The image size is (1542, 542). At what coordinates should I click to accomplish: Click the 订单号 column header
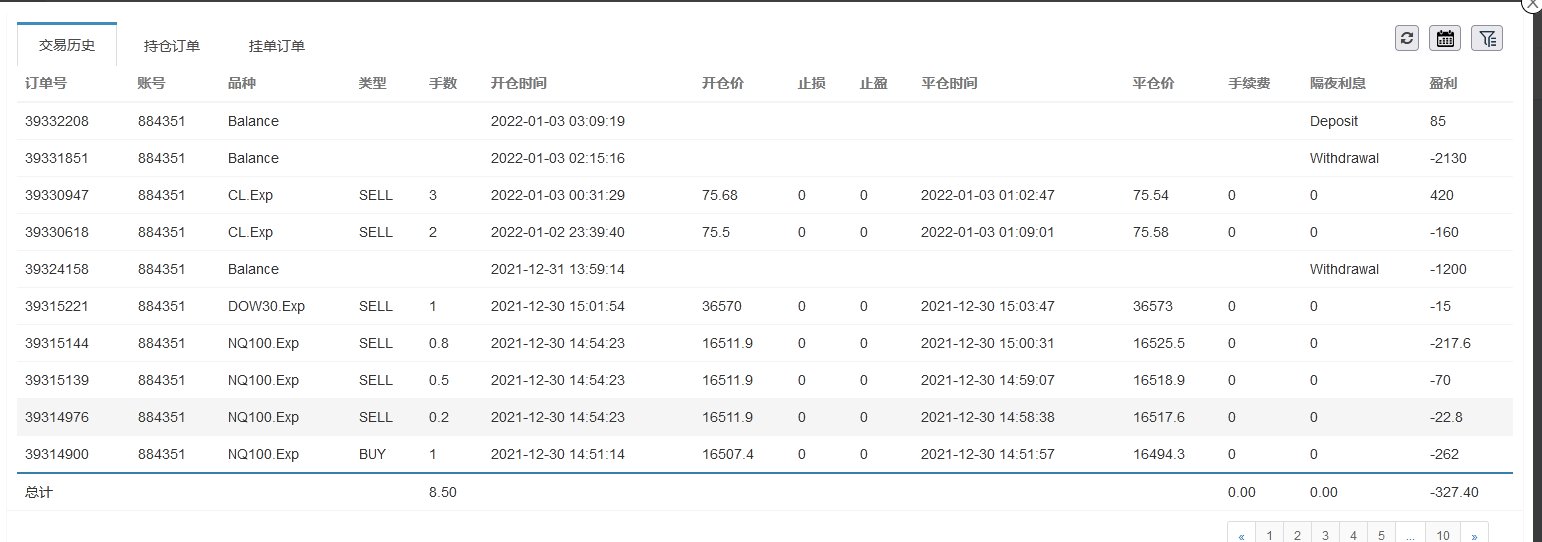coord(46,83)
